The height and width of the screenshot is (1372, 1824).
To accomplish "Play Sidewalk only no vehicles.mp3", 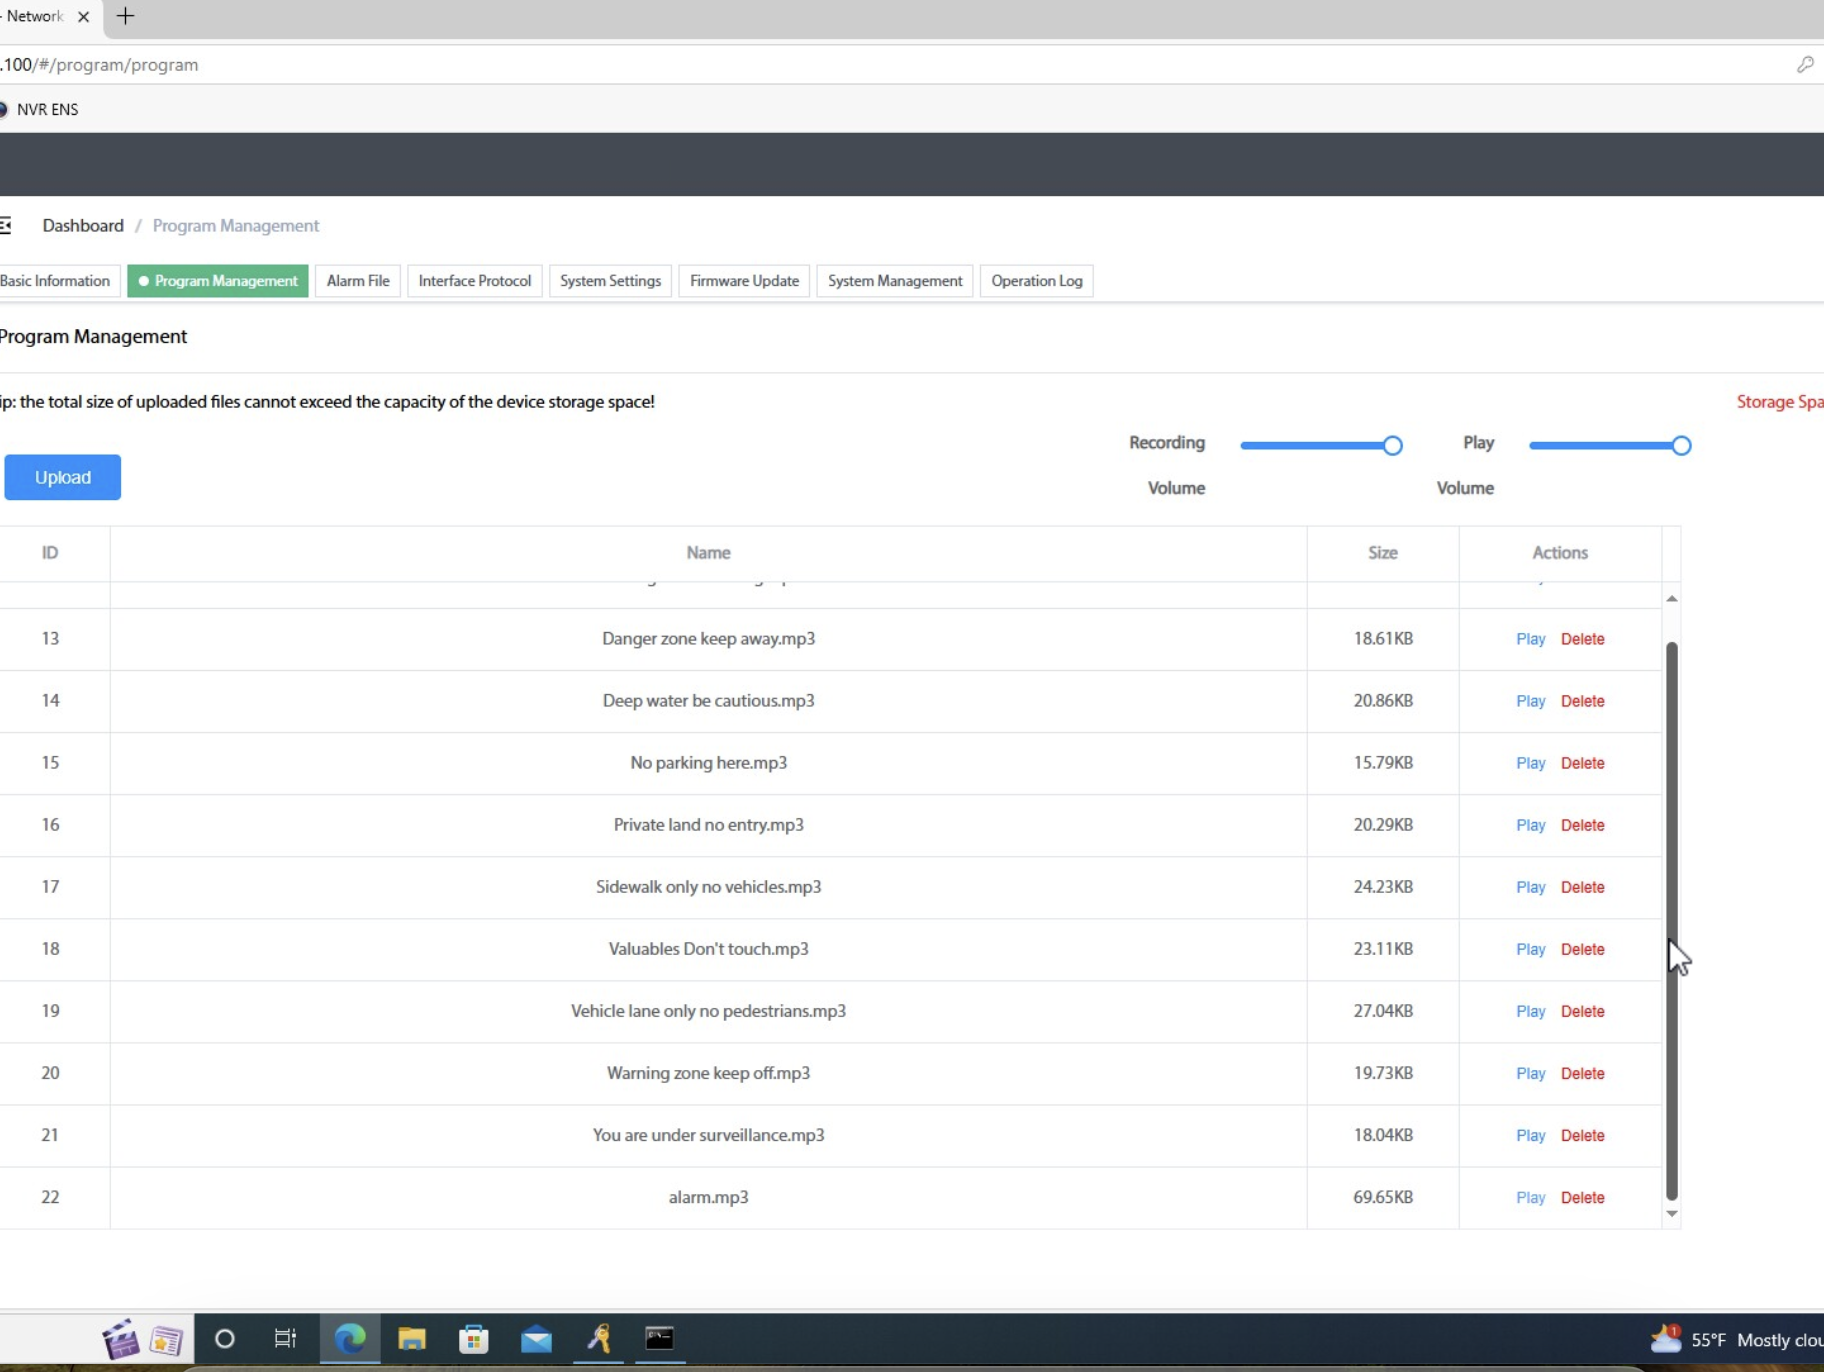I will point(1530,887).
